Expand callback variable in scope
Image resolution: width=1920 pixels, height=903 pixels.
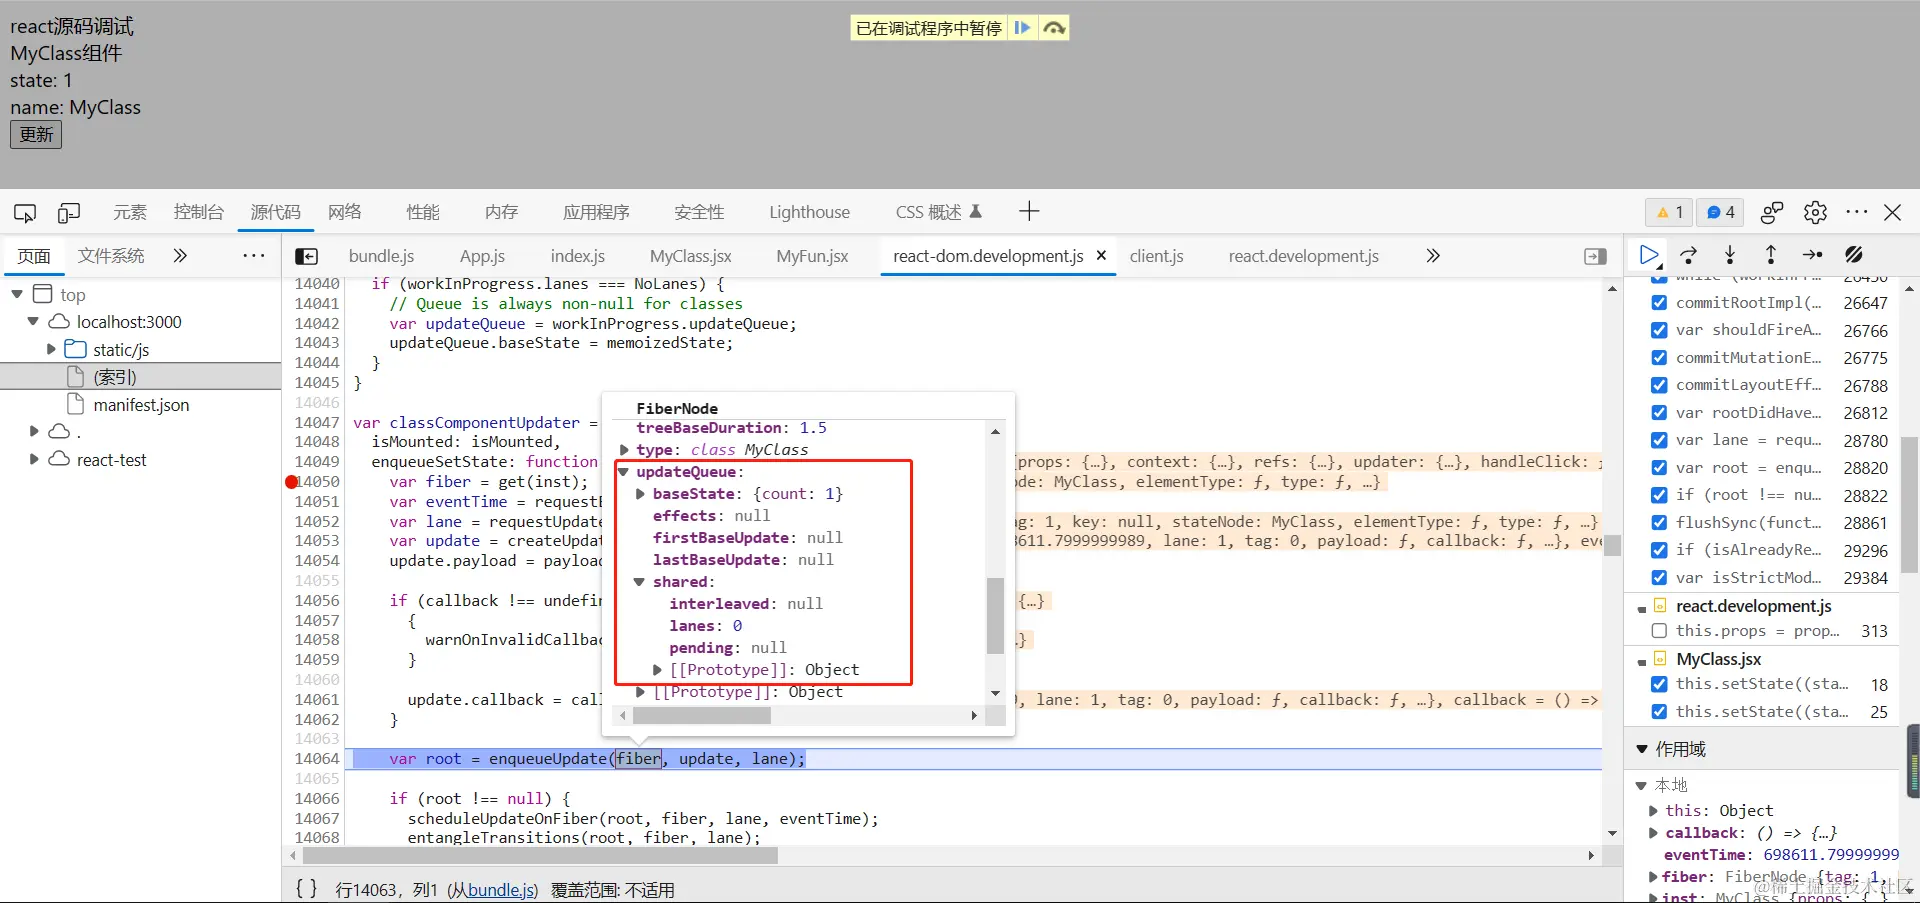pyautogui.click(x=1653, y=833)
